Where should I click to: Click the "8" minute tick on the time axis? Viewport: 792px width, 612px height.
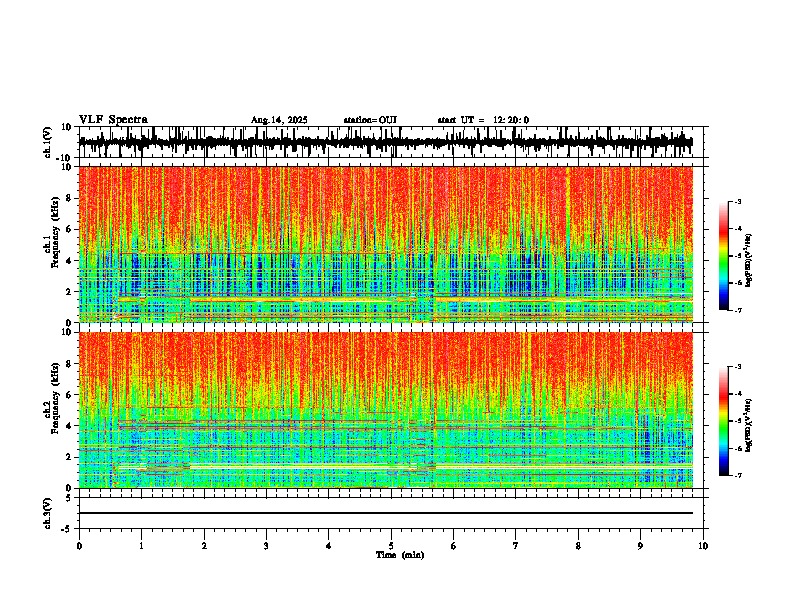(578, 546)
